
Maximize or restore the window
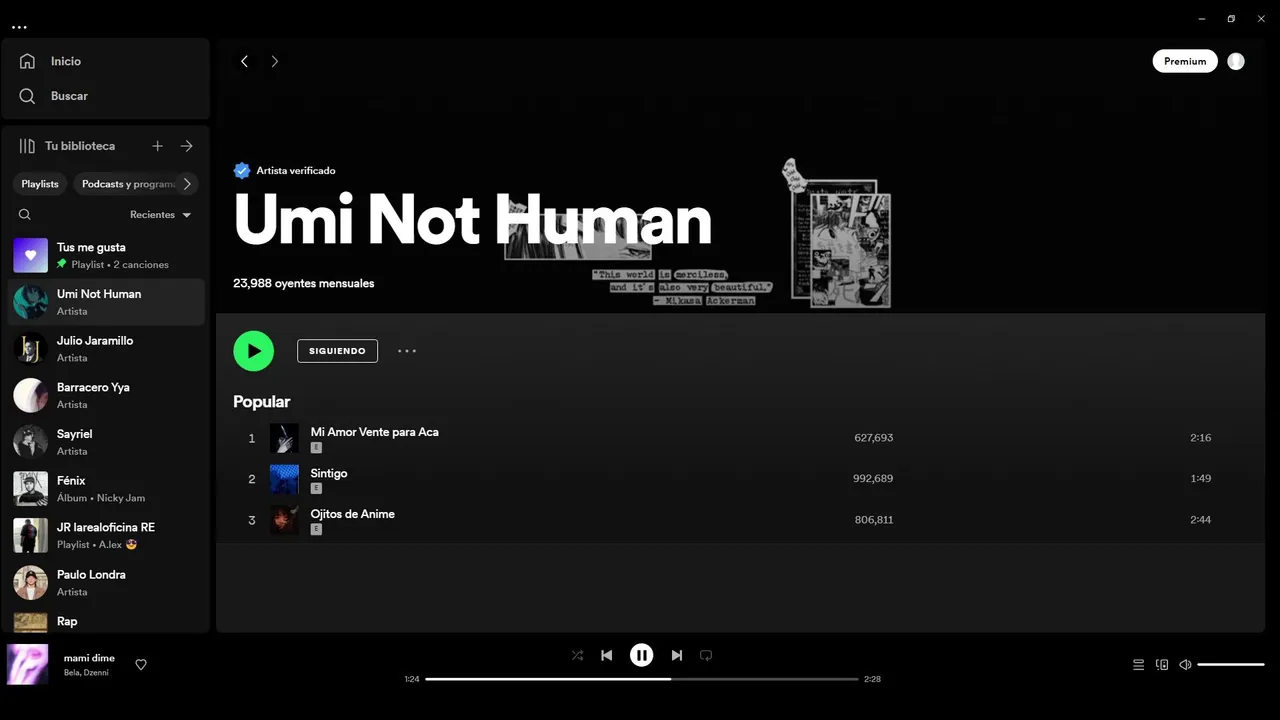coord(1231,19)
